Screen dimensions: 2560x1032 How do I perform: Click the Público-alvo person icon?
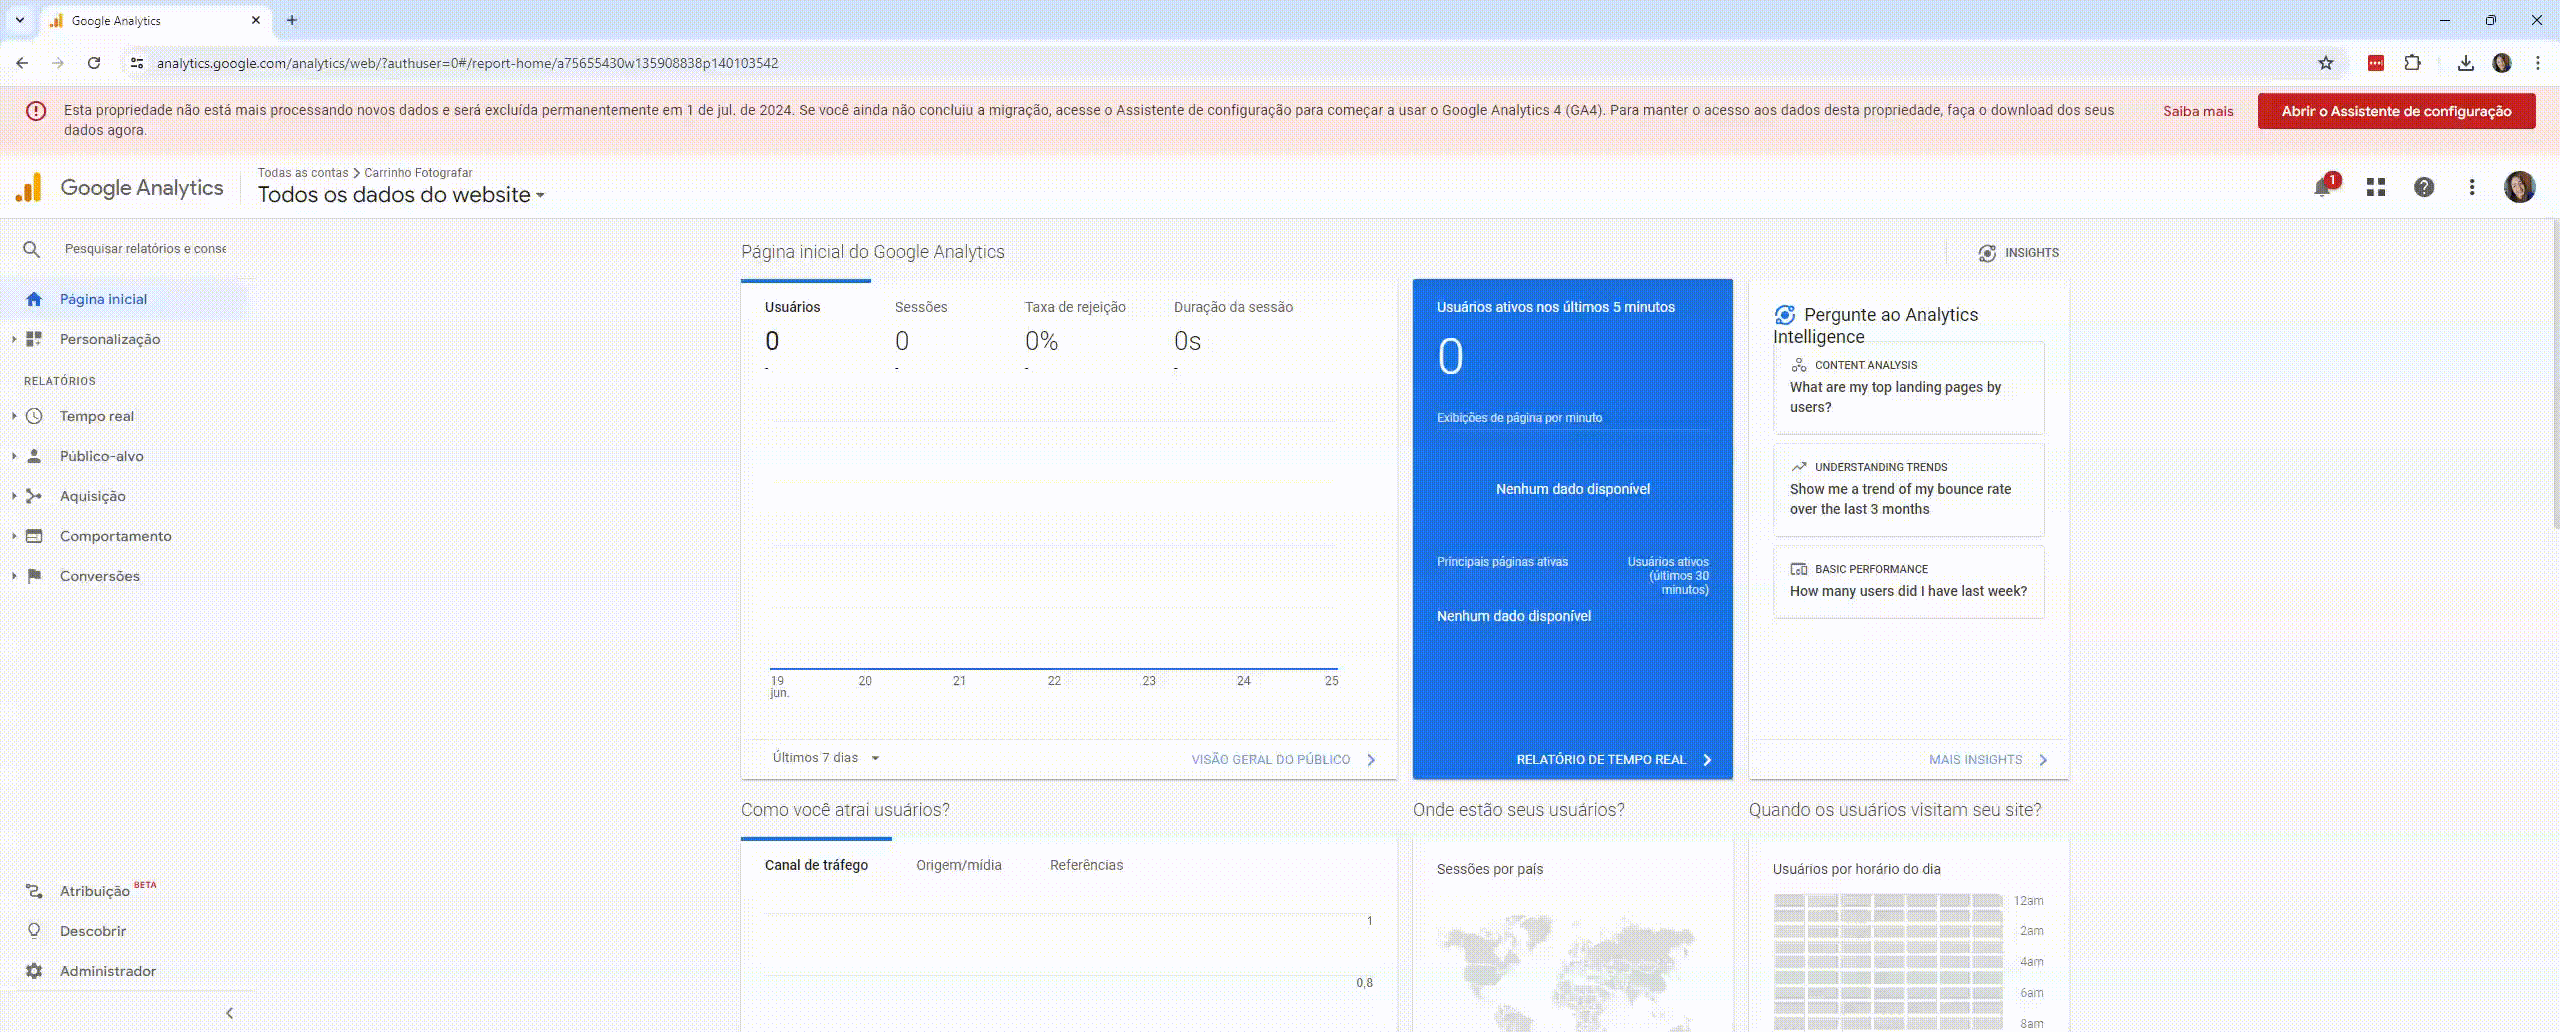[x=34, y=456]
